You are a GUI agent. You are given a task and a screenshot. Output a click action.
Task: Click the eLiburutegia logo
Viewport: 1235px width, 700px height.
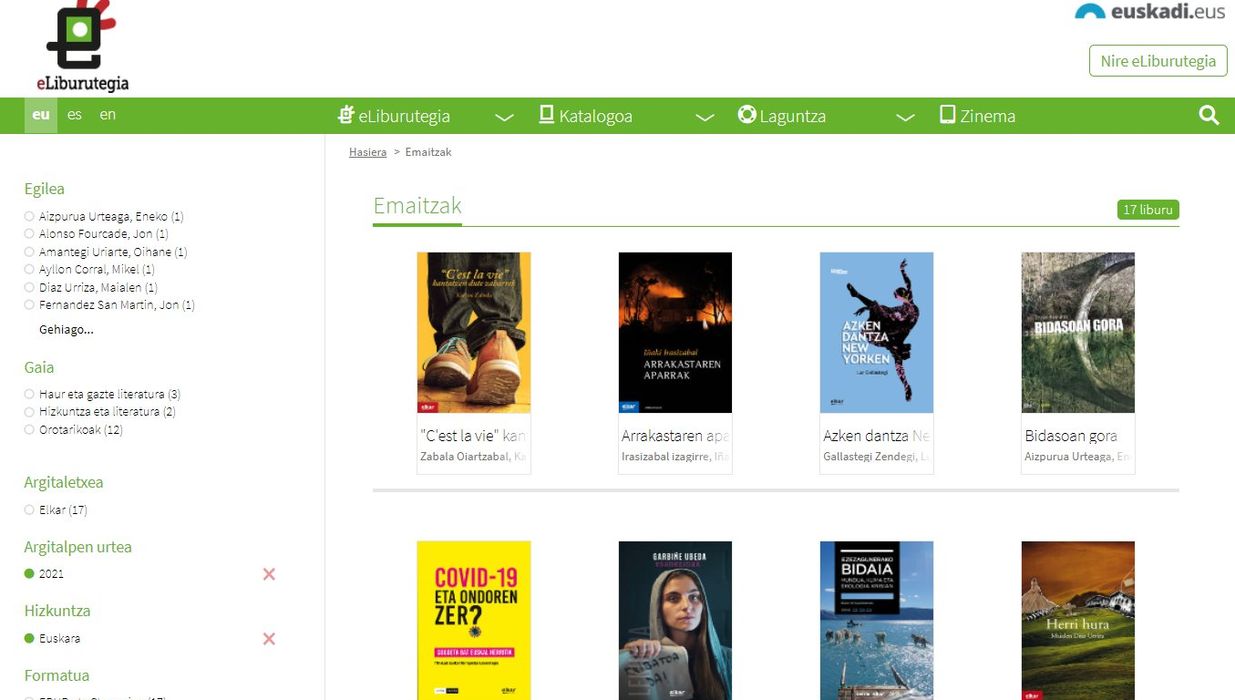[81, 47]
